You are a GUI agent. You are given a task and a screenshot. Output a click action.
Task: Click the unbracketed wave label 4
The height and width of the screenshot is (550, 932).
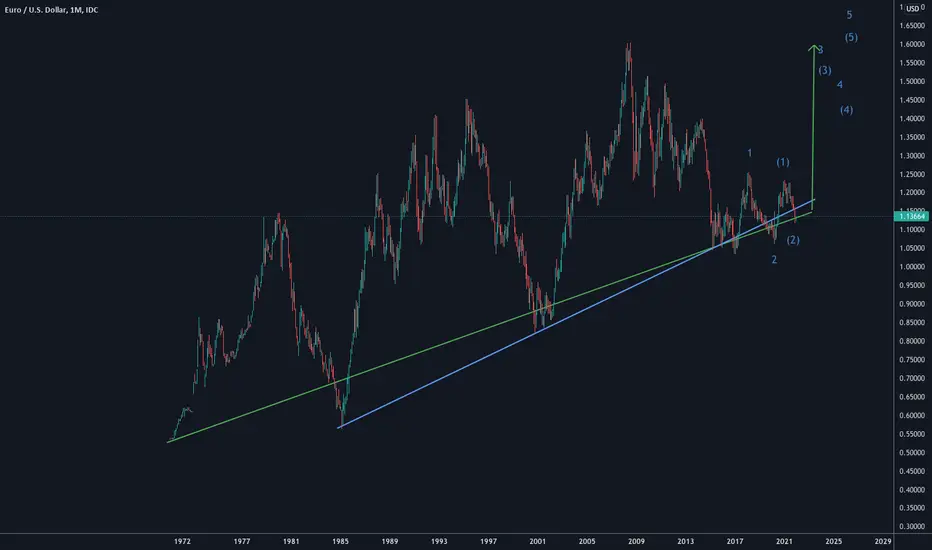(840, 85)
